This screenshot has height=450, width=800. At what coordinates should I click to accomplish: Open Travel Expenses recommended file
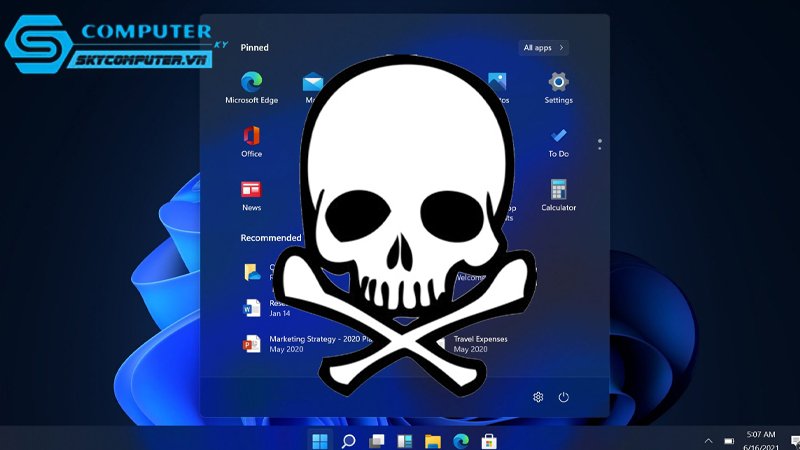480,344
